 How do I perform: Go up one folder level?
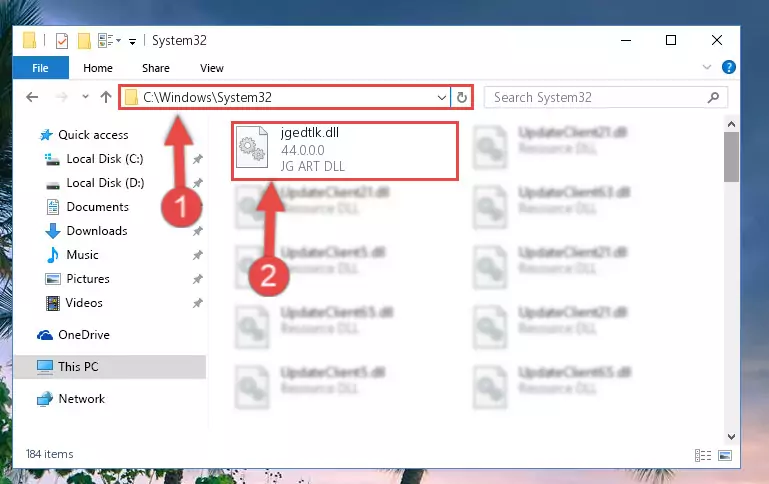[x=106, y=97]
